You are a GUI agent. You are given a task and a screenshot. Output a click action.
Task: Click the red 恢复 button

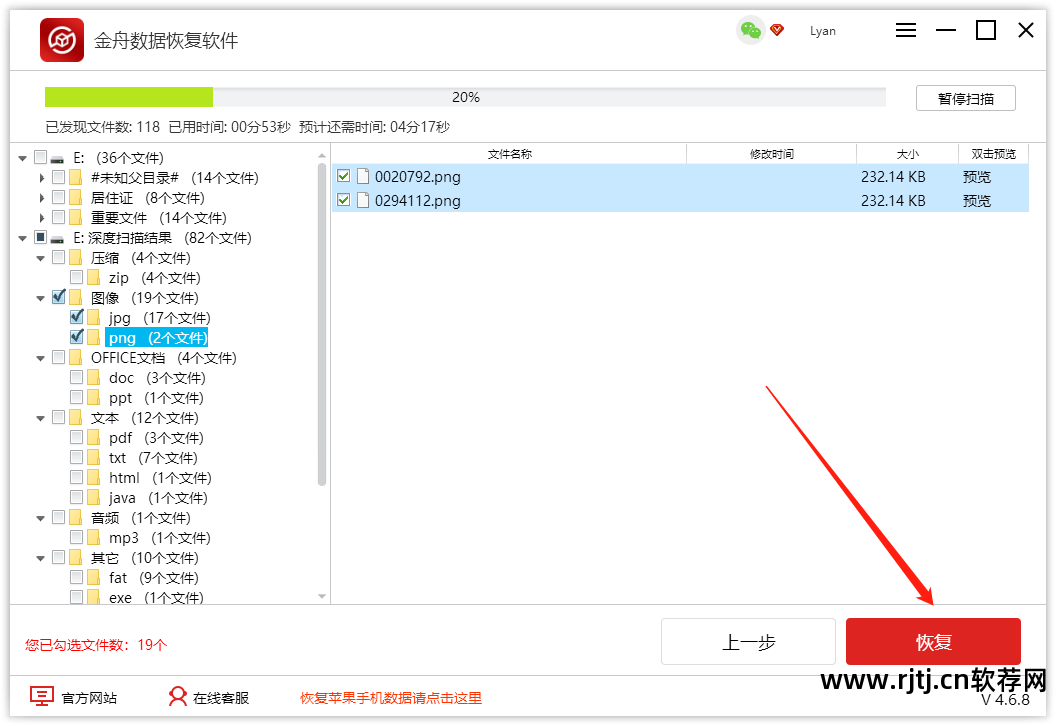(932, 641)
